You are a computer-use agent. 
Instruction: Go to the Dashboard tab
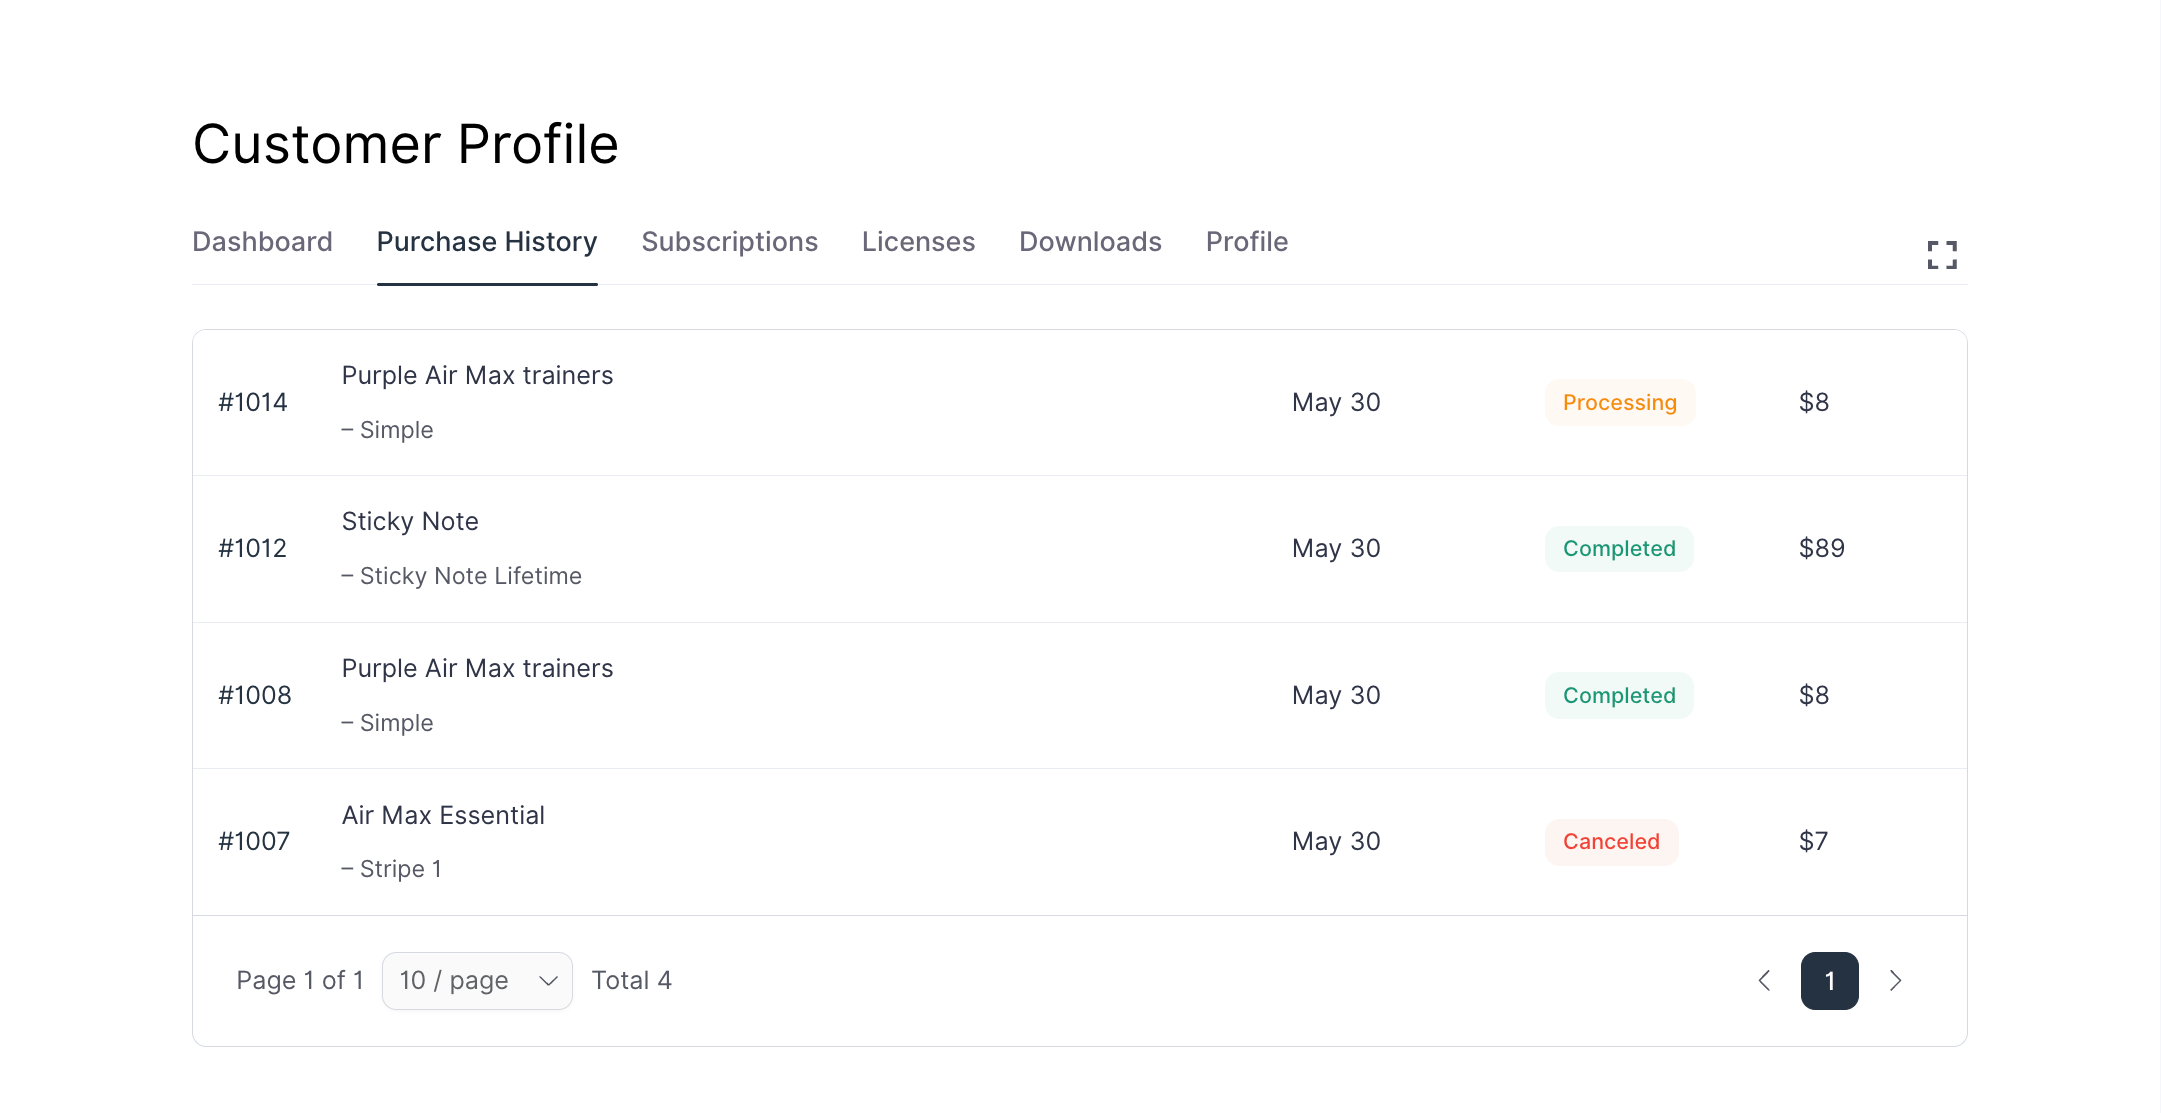pos(262,241)
